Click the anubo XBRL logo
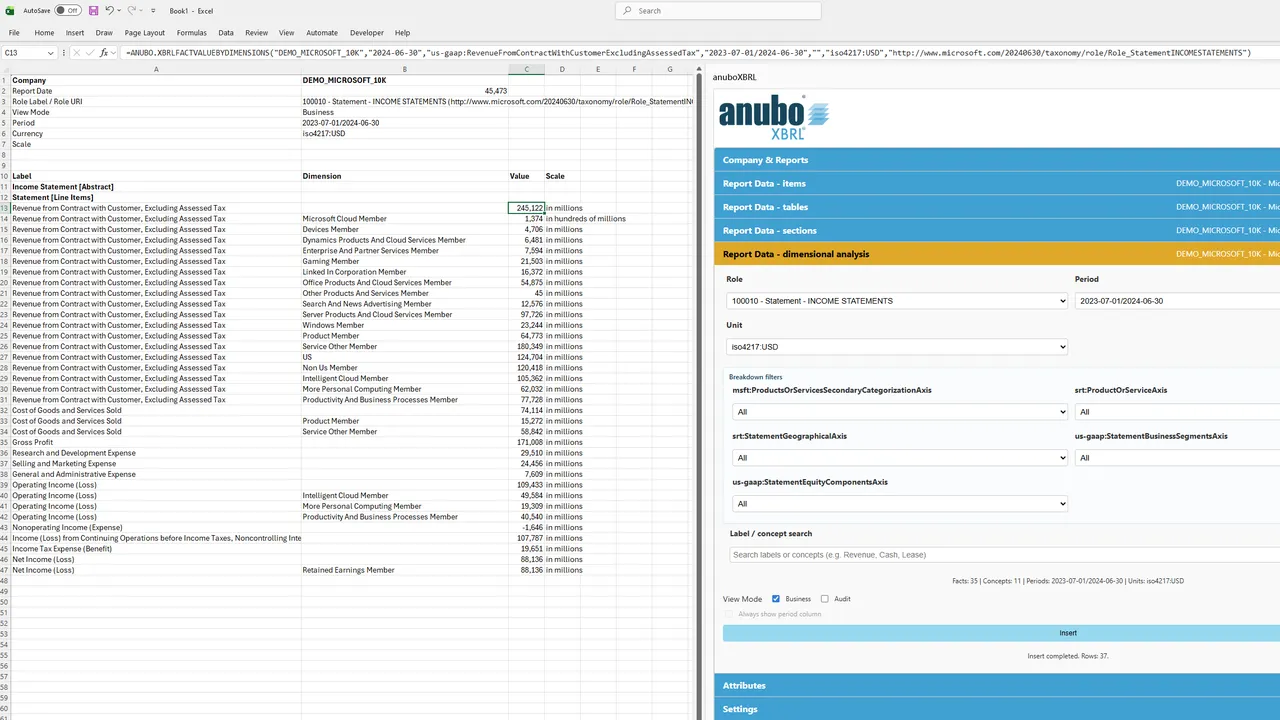Viewport: 1280px width, 720px height. point(774,116)
